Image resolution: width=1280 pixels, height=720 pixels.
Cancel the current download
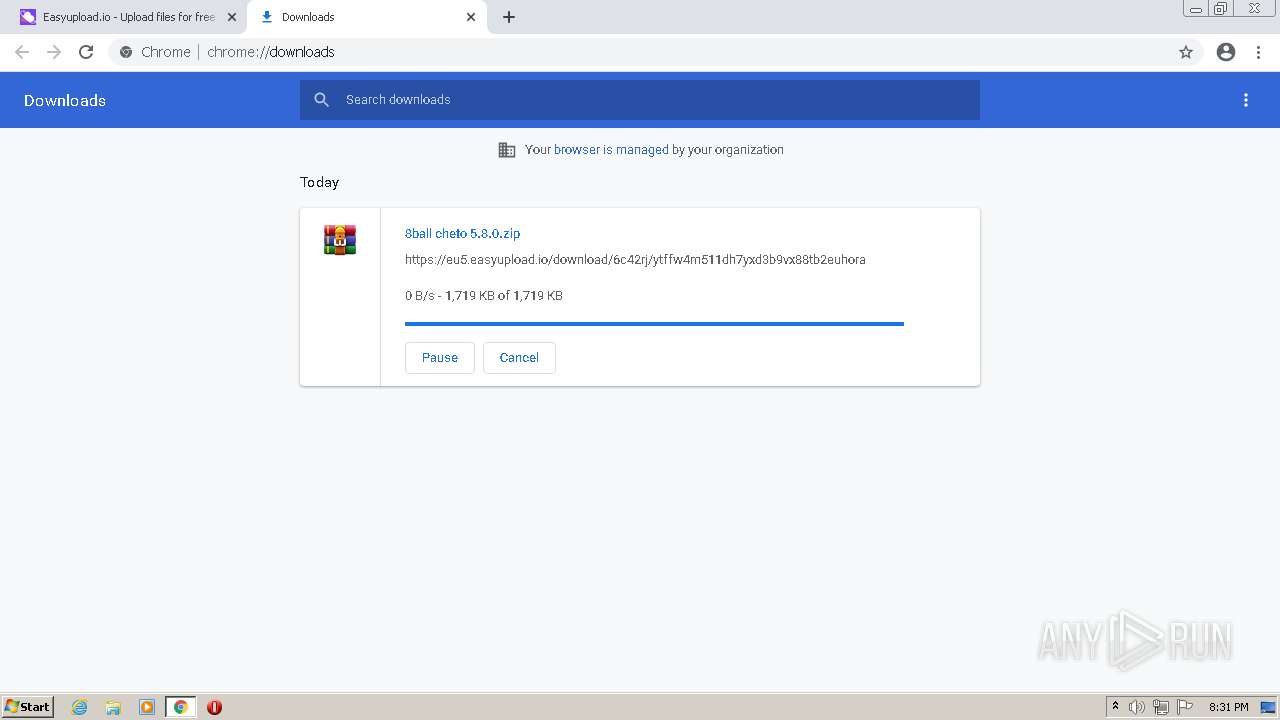[x=519, y=358]
